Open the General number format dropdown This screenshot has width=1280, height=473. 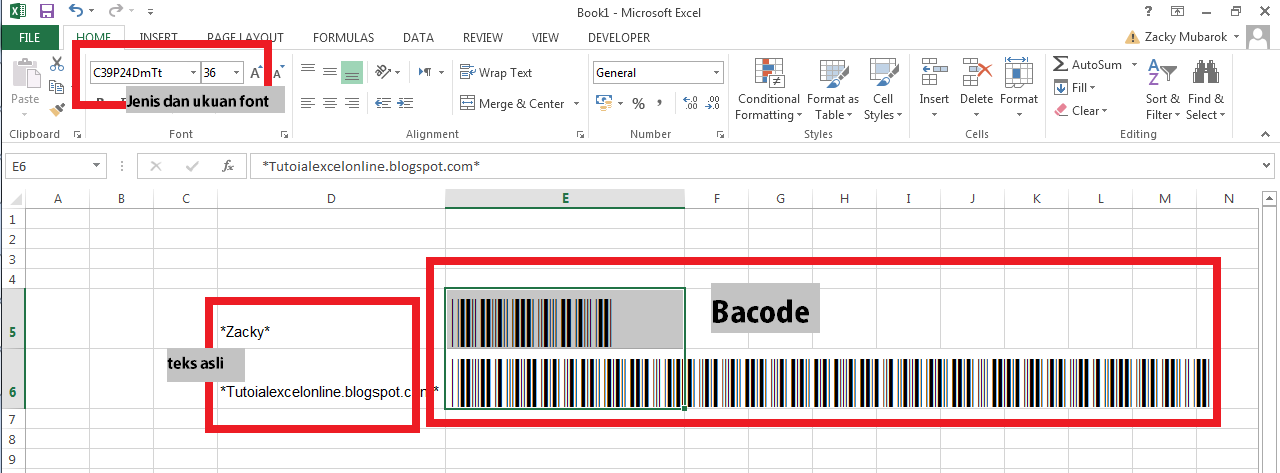pos(717,73)
